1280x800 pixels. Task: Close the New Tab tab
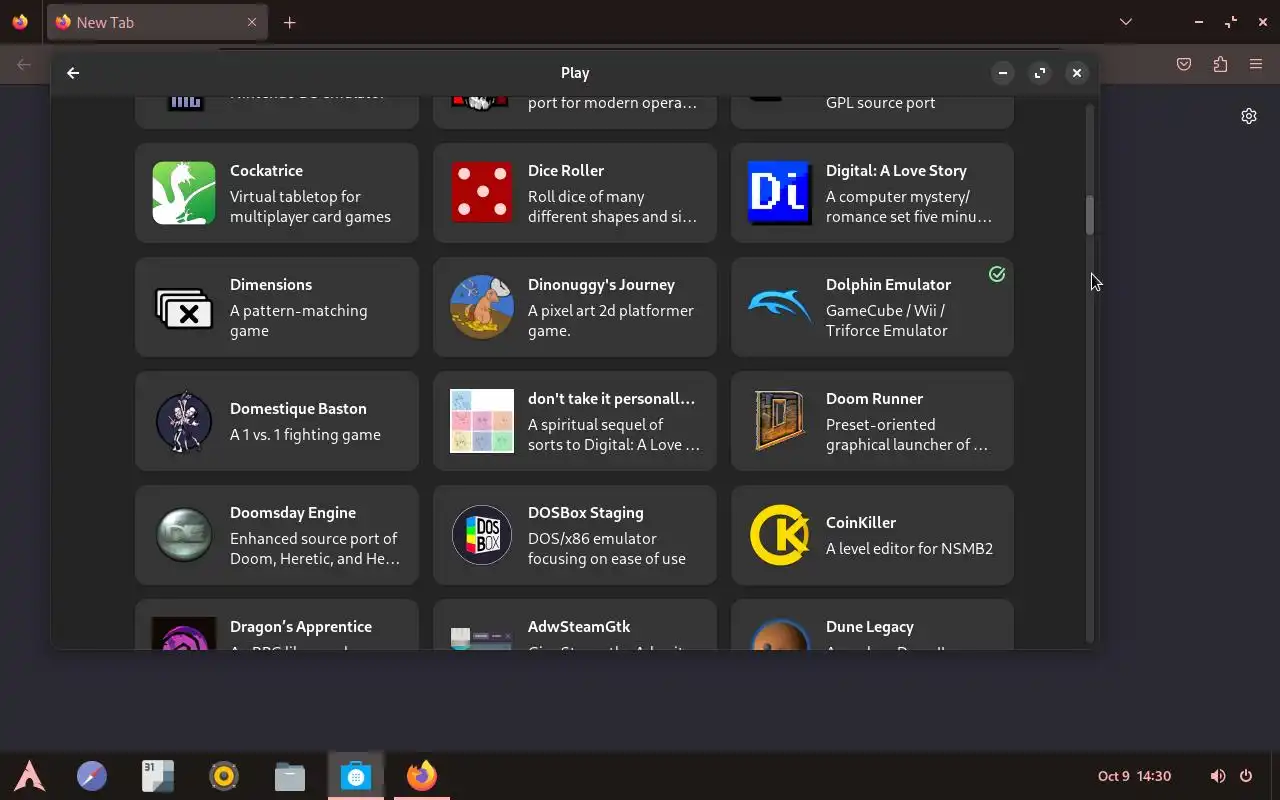point(252,22)
